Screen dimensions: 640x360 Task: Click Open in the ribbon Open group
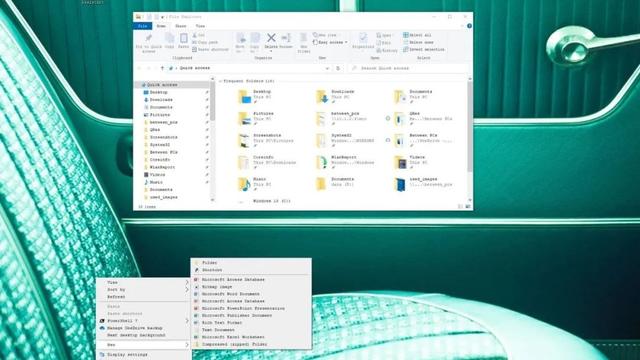(384, 36)
